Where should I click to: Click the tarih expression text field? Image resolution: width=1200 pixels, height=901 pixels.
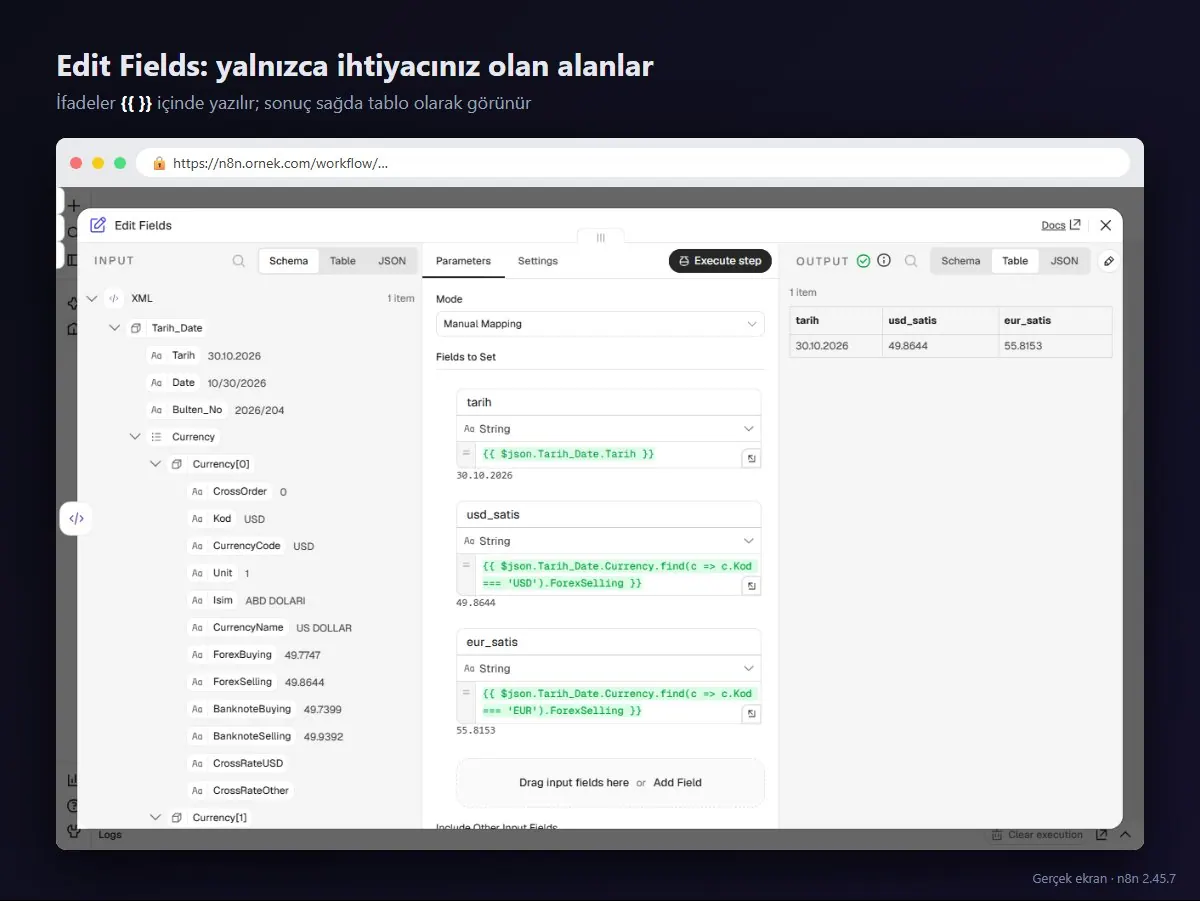(608, 454)
